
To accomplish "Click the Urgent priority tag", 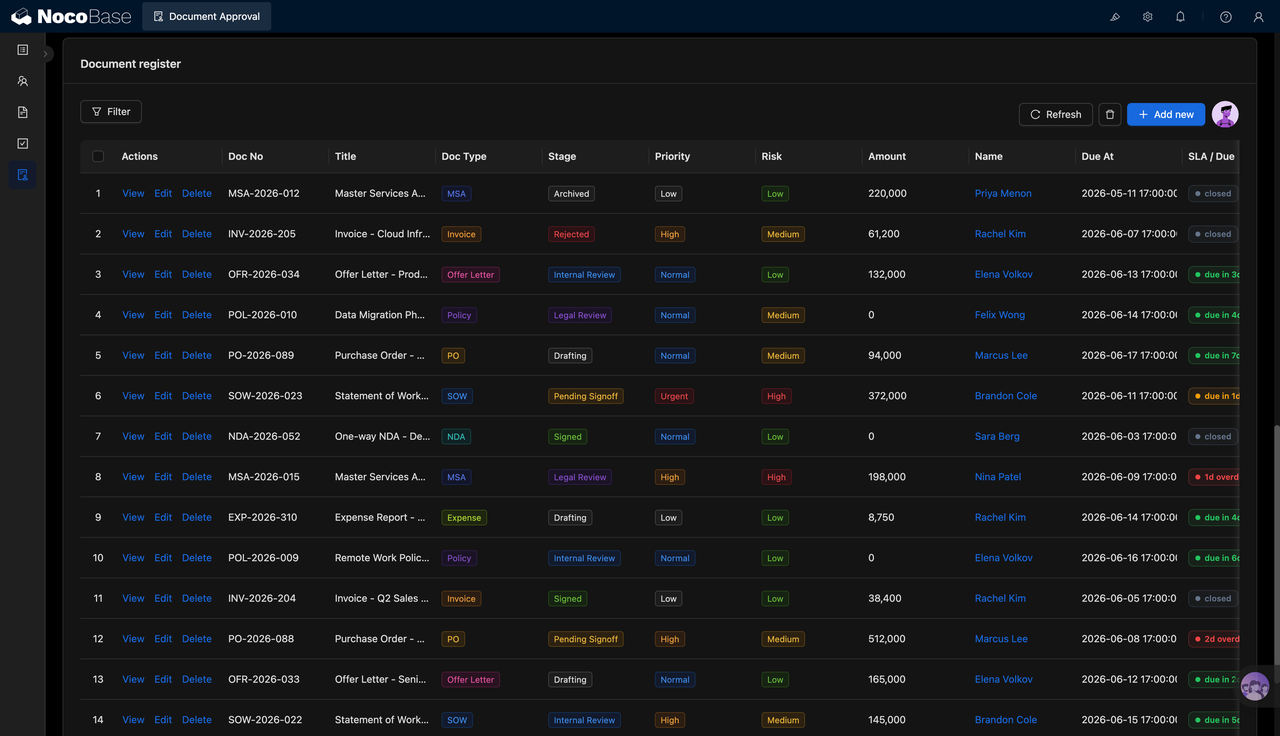I will 674,396.
